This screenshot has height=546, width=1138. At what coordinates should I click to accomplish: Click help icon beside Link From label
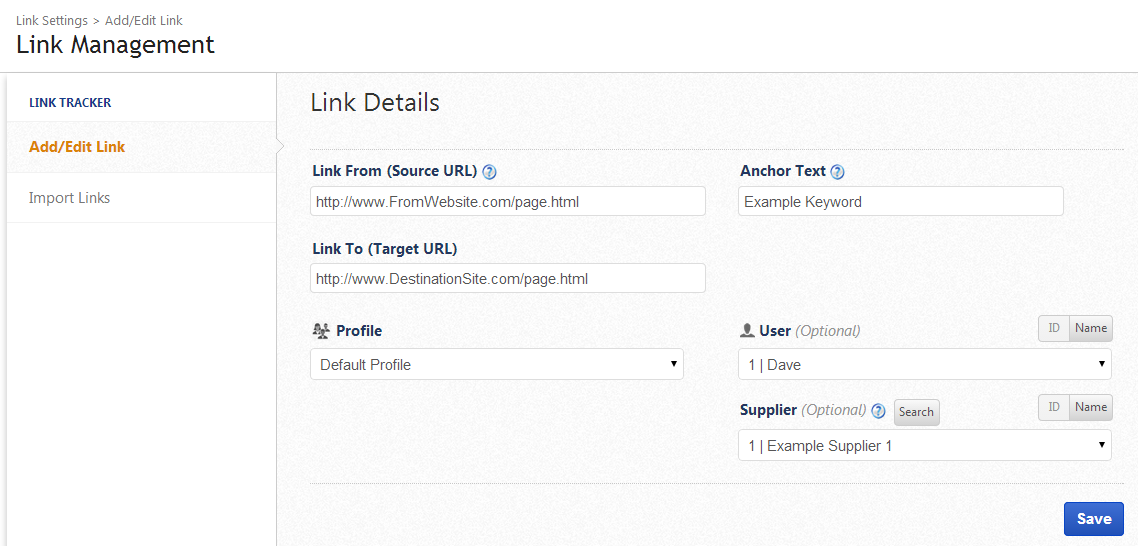tap(490, 172)
